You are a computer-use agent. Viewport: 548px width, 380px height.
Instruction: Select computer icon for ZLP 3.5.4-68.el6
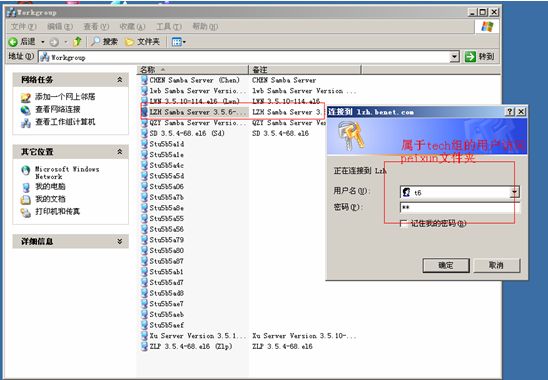tap(144, 346)
